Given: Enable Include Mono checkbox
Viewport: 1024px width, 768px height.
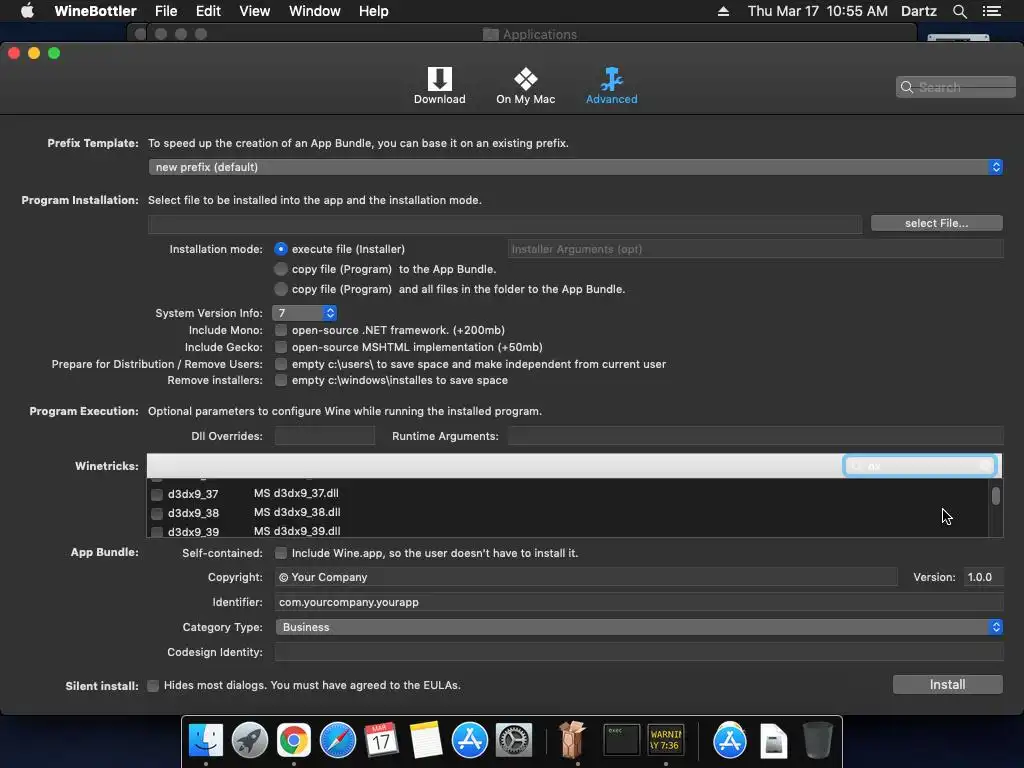Looking at the screenshot, I should pos(281,330).
